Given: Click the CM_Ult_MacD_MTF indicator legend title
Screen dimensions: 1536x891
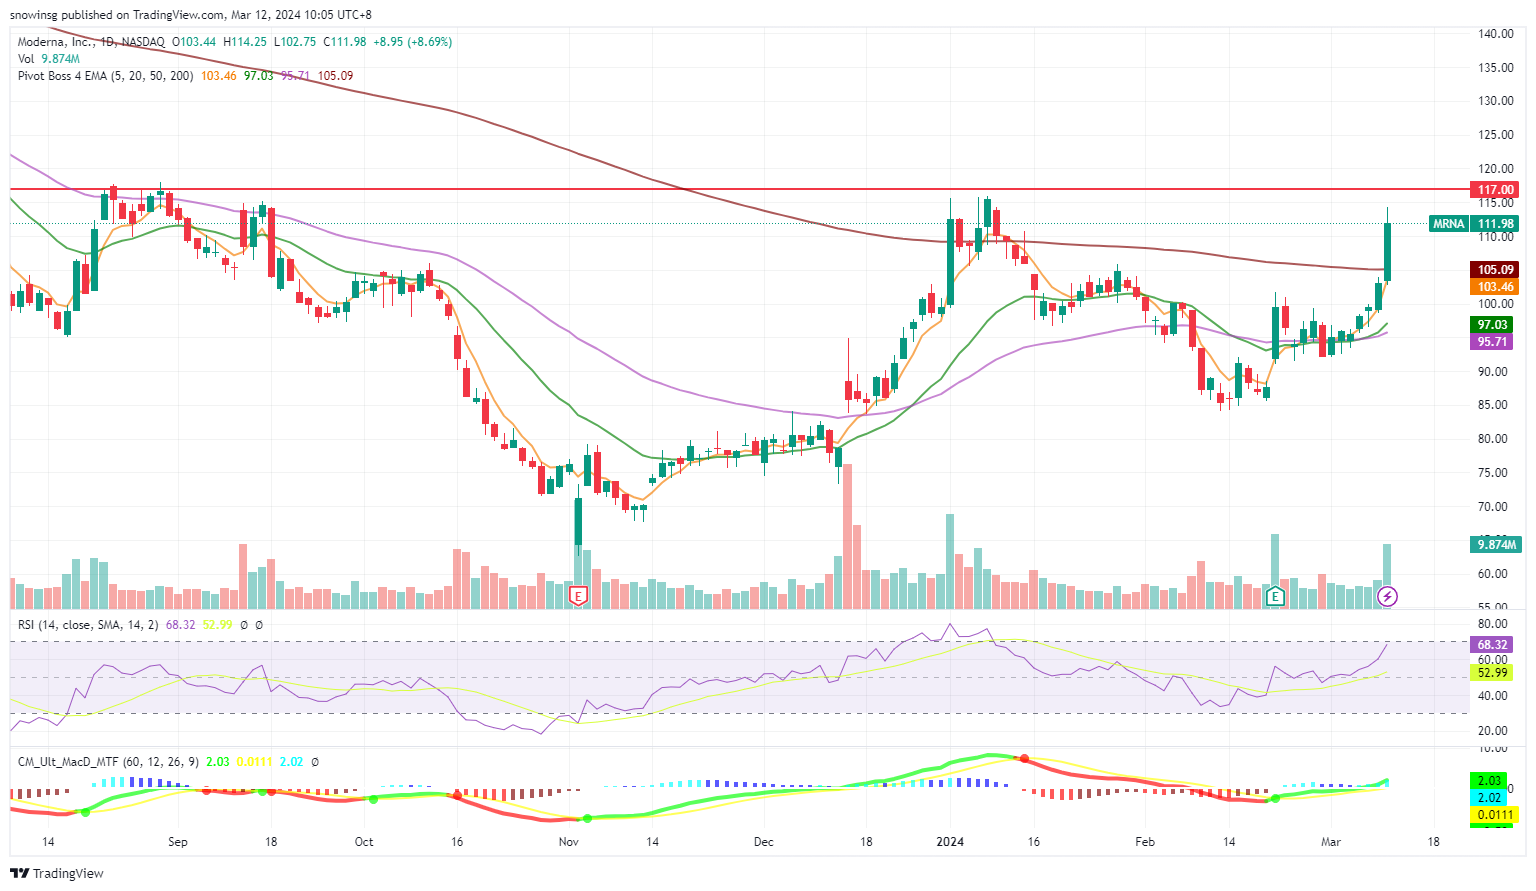Looking at the screenshot, I should point(109,762).
